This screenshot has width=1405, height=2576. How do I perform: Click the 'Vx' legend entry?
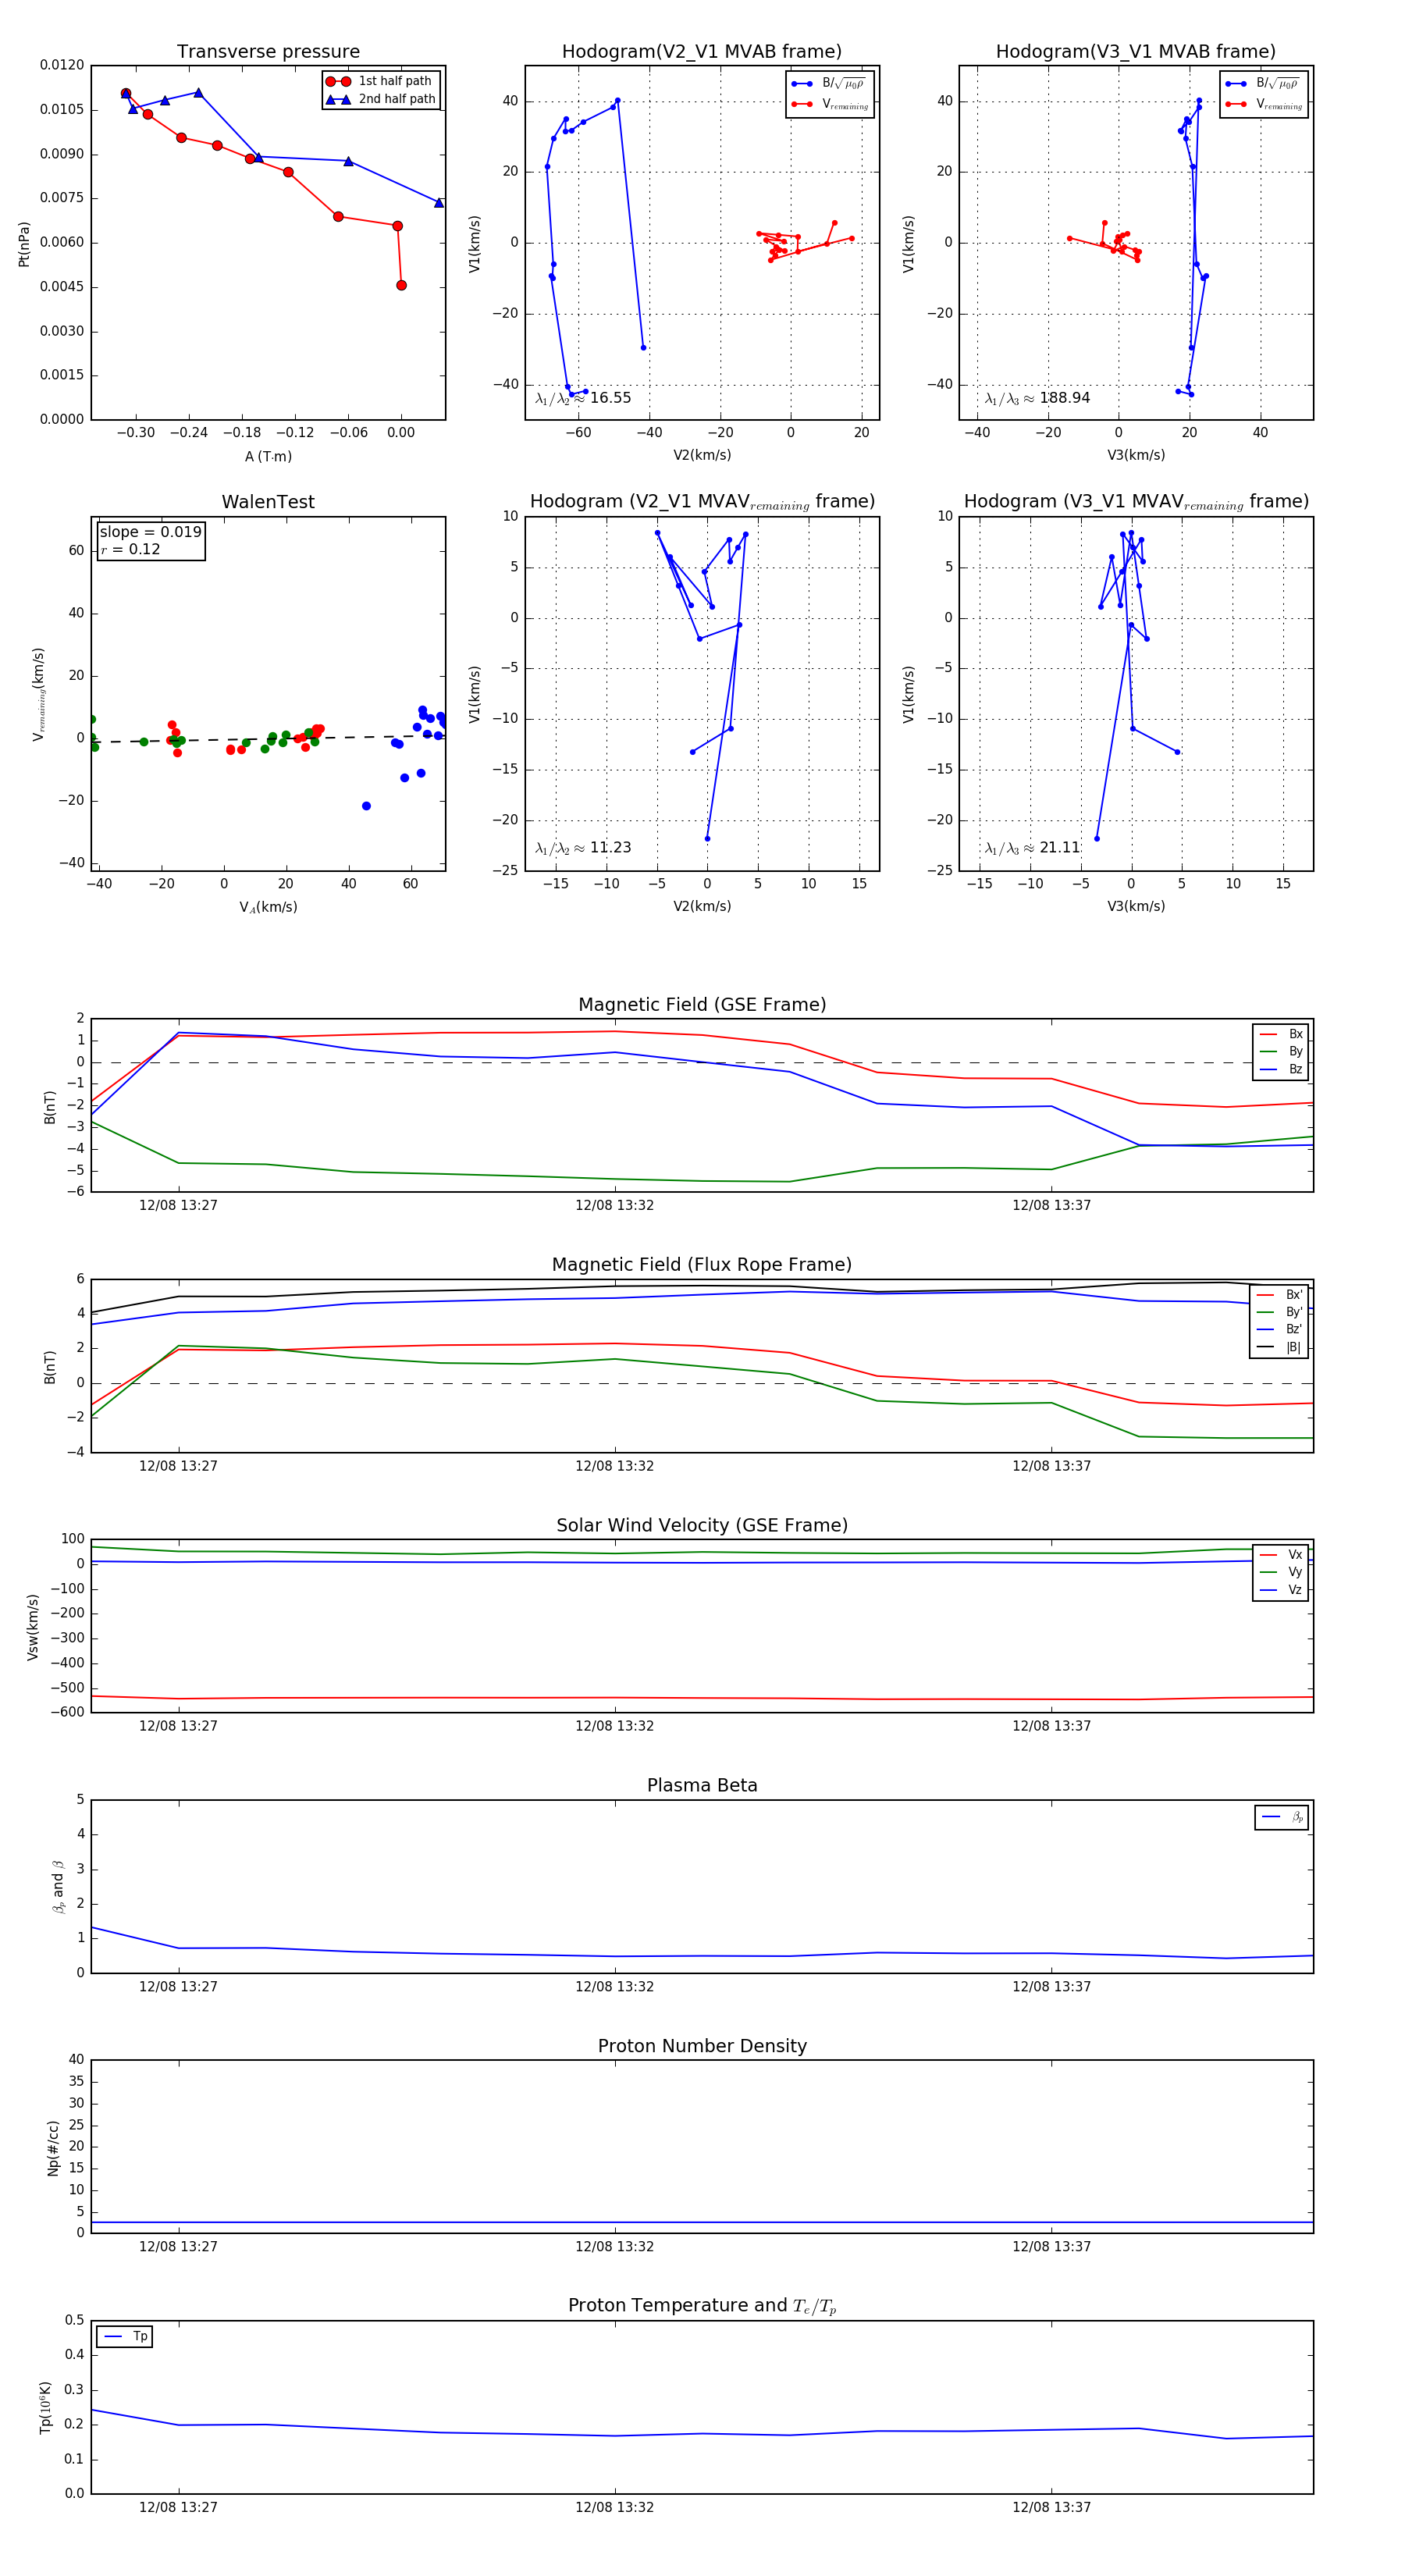coord(1282,1555)
